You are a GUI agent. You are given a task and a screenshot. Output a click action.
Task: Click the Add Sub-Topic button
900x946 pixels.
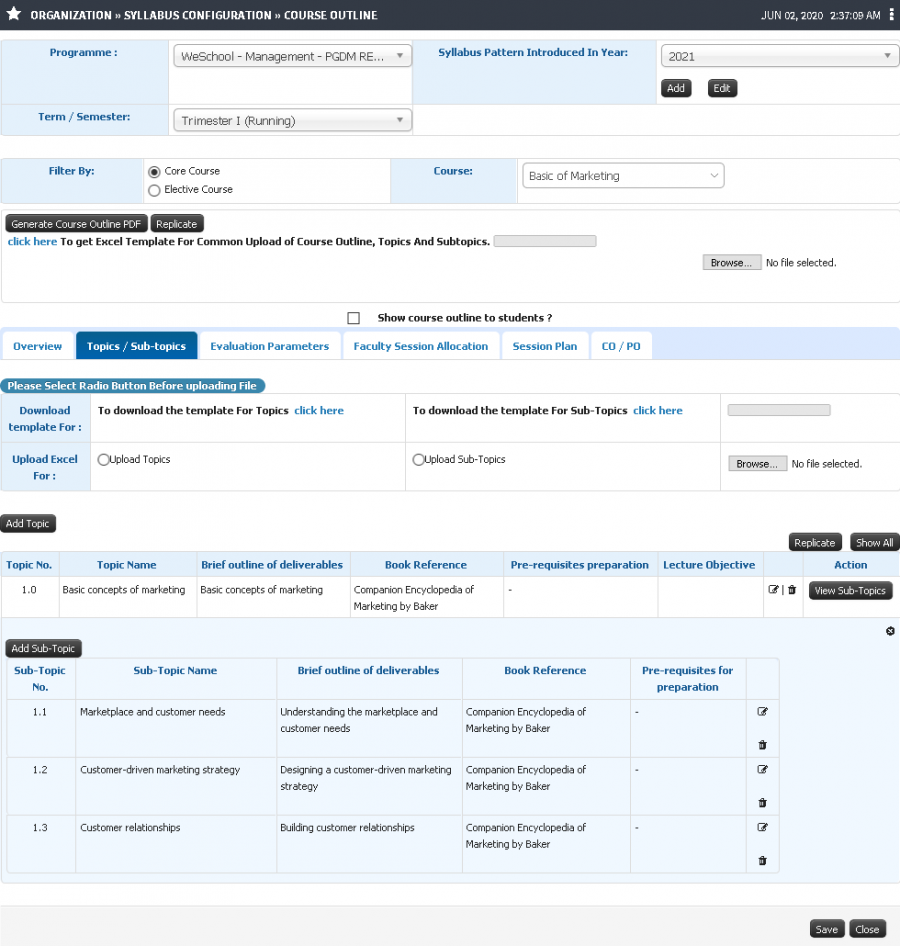pos(43,648)
